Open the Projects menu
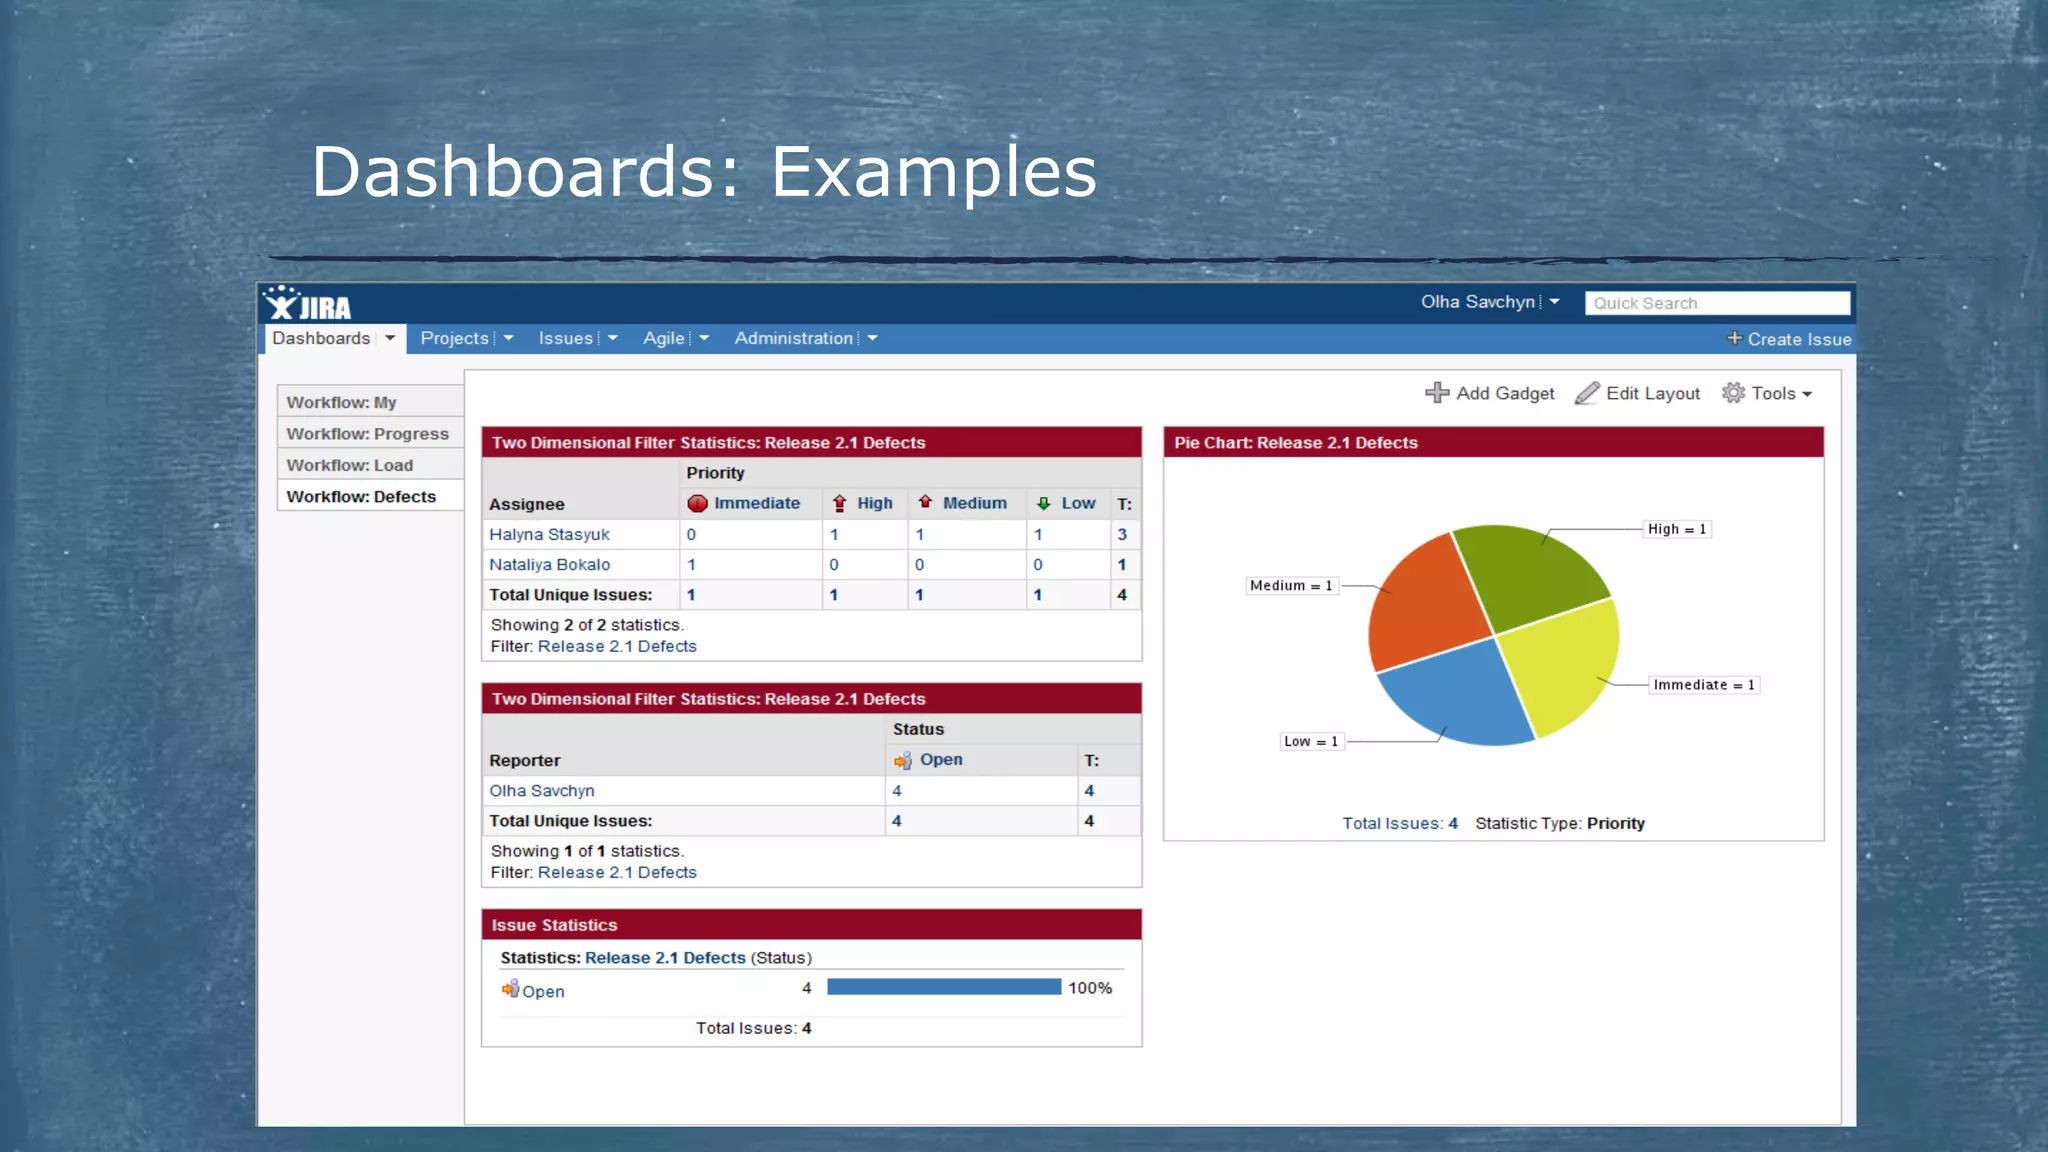2048x1152 pixels. pos(454,338)
